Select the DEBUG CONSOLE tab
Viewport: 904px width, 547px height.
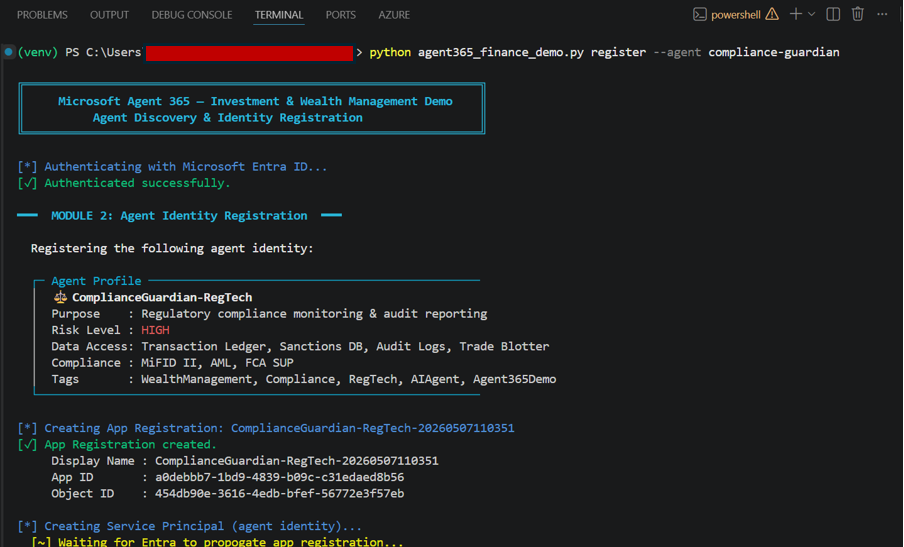click(x=192, y=15)
